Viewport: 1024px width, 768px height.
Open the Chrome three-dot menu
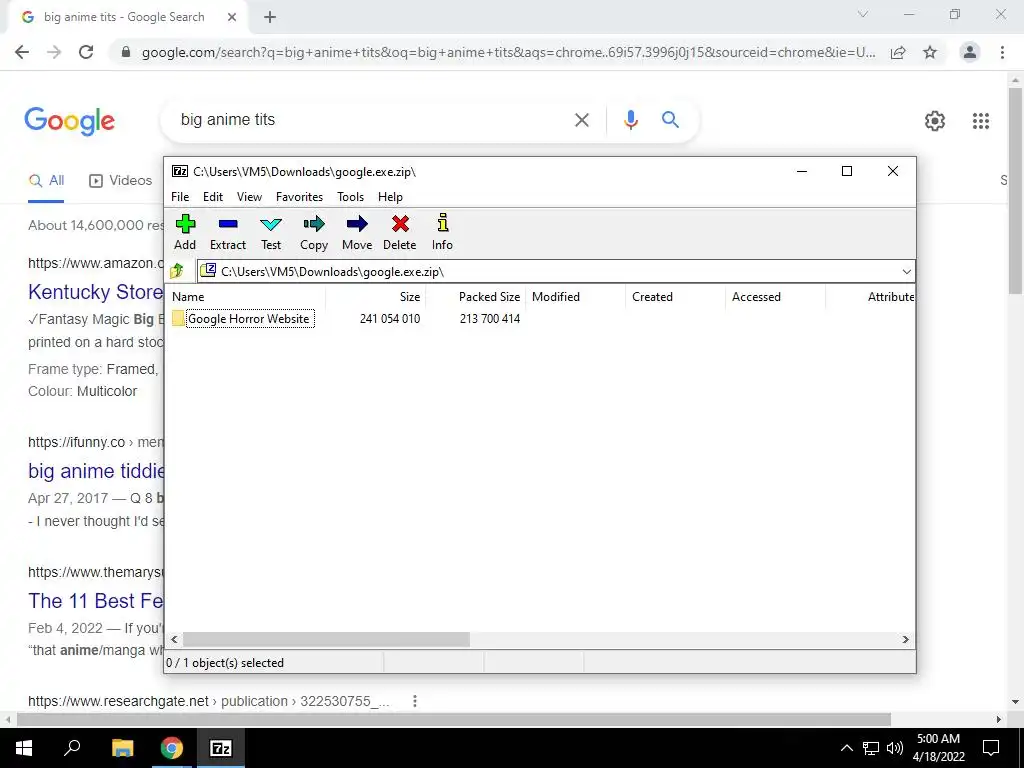tap(1002, 52)
